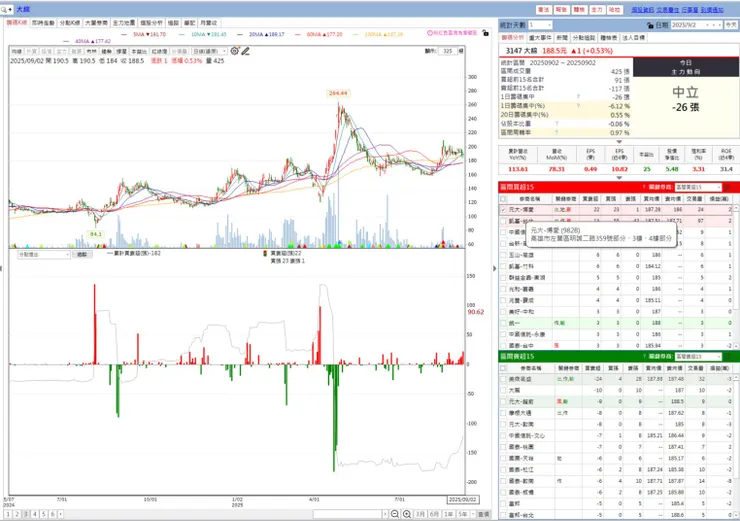This screenshot has height=521, width=740.
Task: Click the help question mark beside 區間周轉率
Action: point(556,133)
